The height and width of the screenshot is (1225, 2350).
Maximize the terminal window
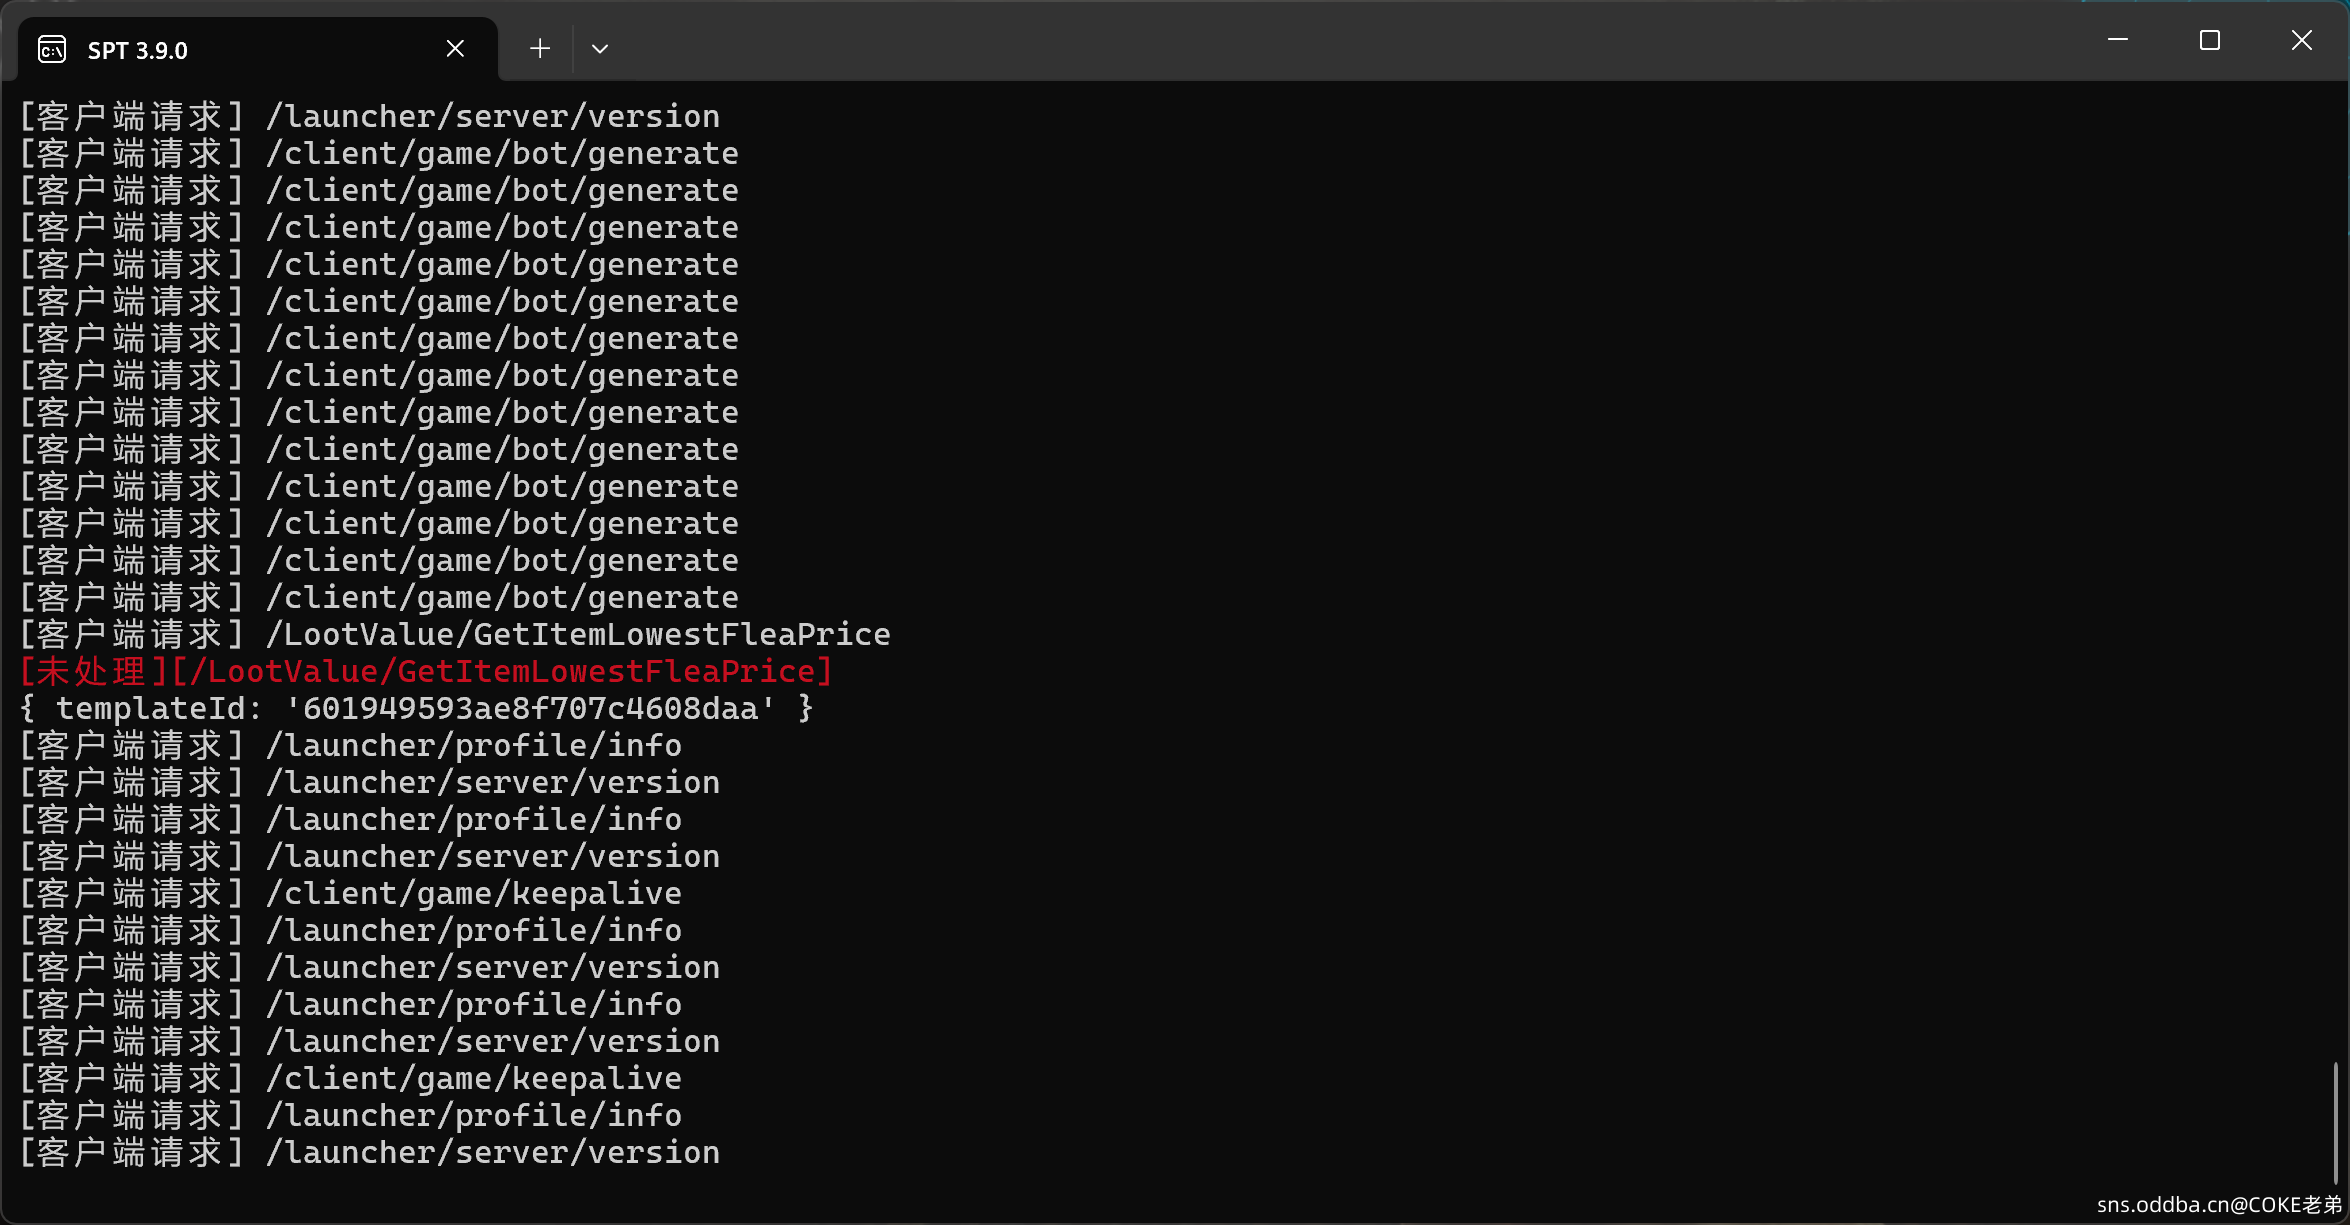[x=2209, y=40]
